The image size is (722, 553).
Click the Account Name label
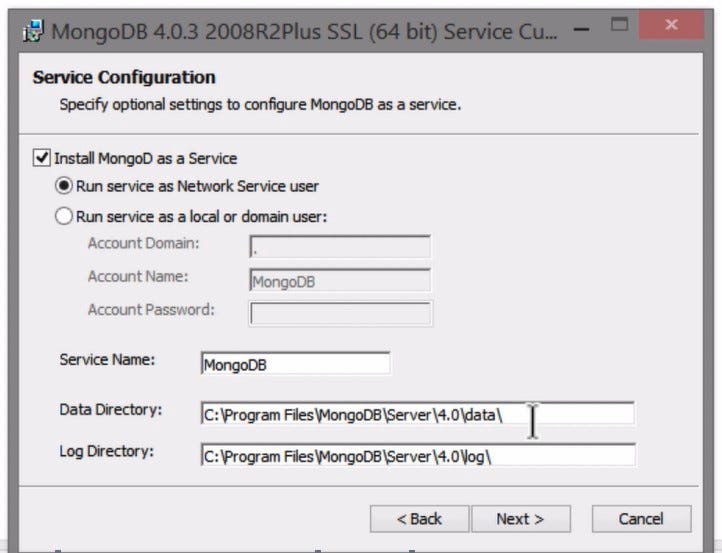tap(138, 276)
